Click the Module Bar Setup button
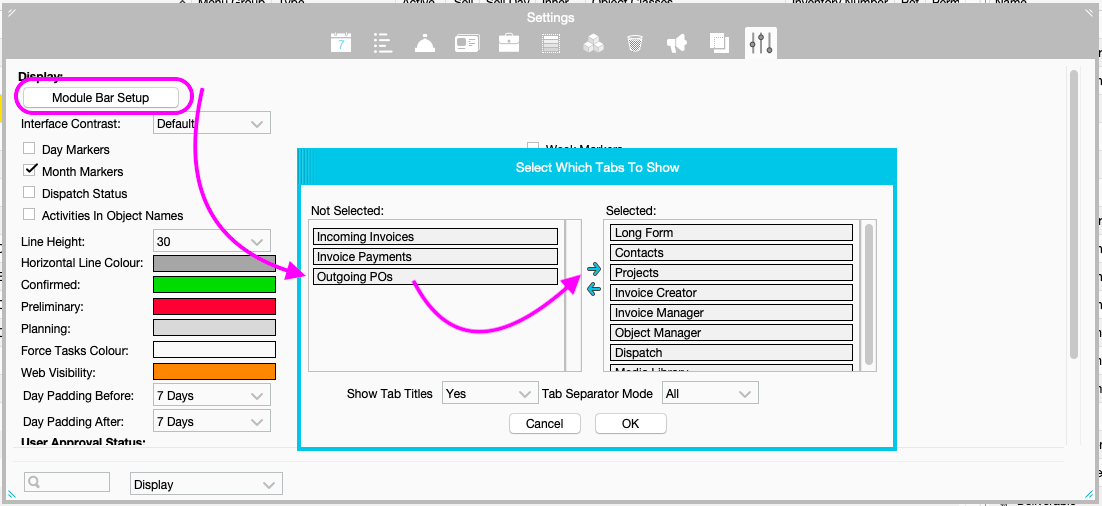 click(101, 98)
